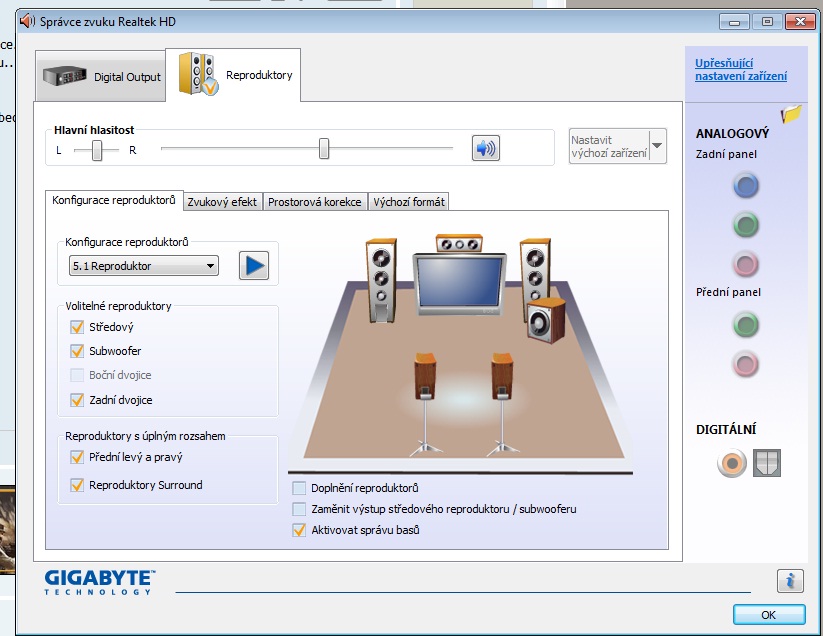
Task: Click the blue rear panel jack
Action: point(745,185)
